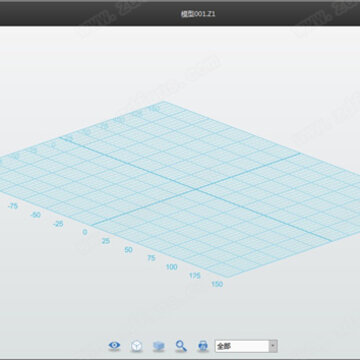The height and width of the screenshot is (360, 360).
Task: Toggle the eye view visibility icon
Action: pos(114,346)
